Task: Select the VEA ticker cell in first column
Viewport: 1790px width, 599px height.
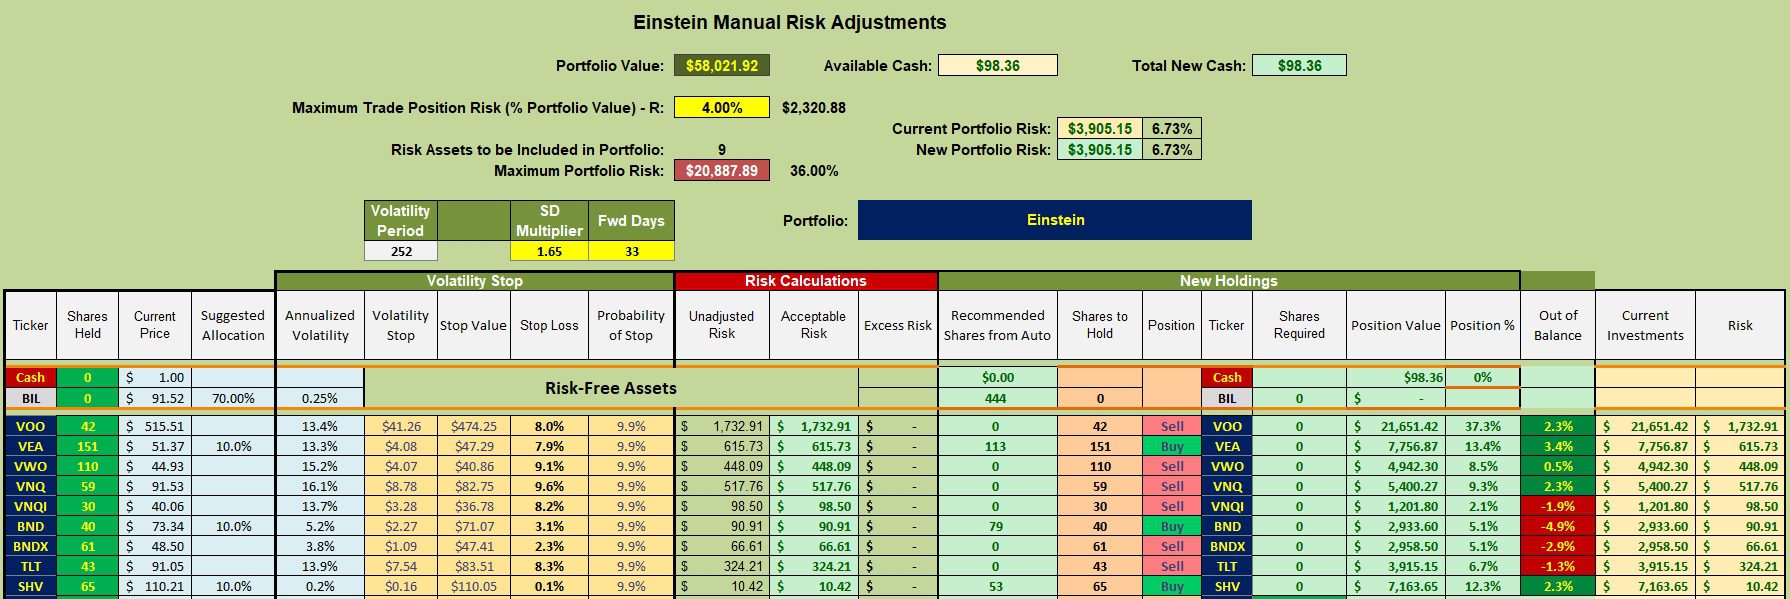Action: (x=30, y=446)
